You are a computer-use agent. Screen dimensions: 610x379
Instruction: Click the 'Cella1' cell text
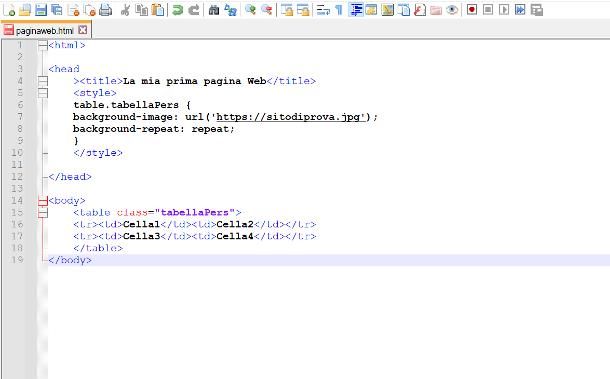142,225
